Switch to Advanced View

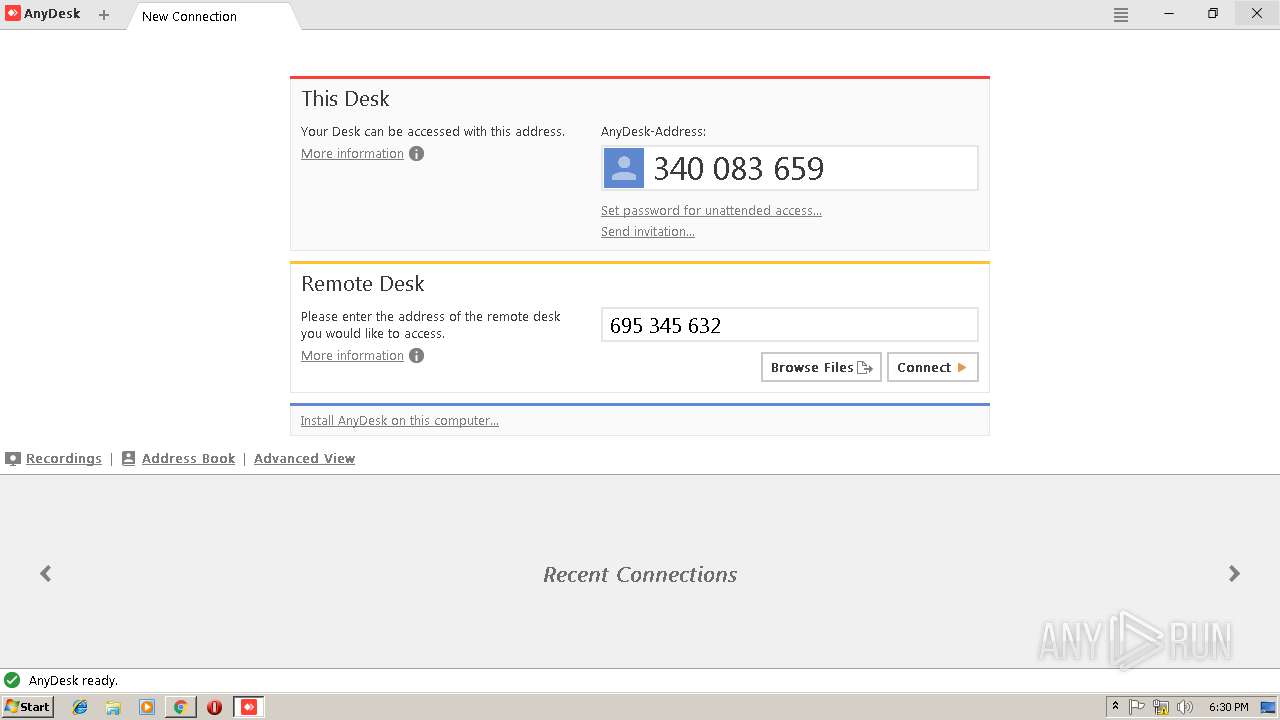[304, 459]
